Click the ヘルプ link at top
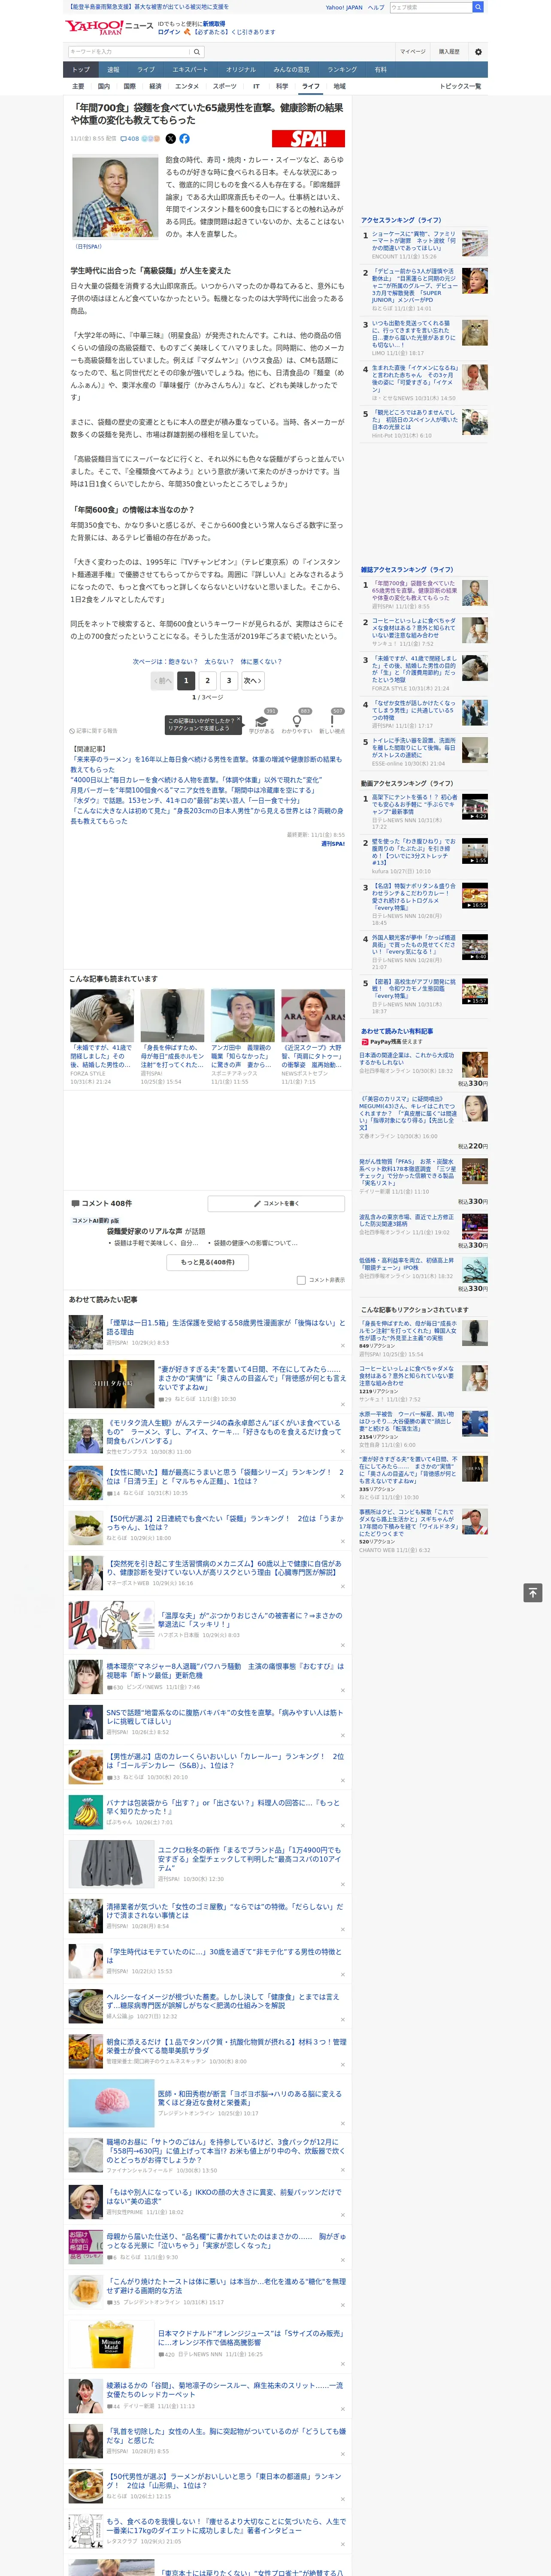This screenshot has height=2576, width=551. click(376, 7)
